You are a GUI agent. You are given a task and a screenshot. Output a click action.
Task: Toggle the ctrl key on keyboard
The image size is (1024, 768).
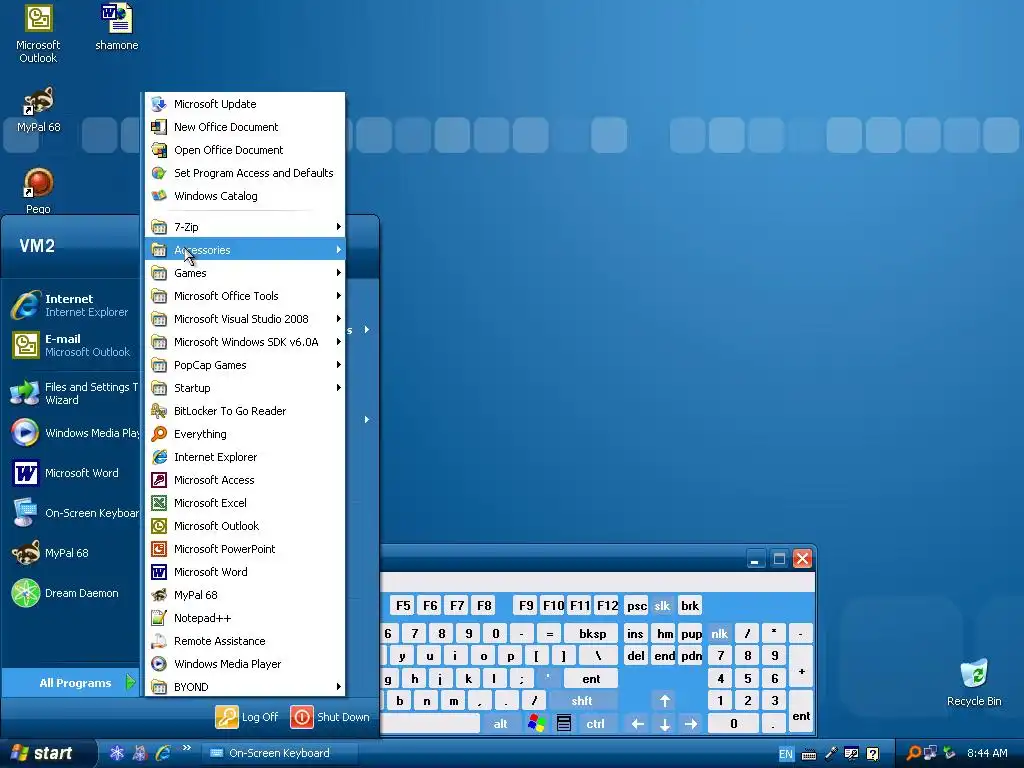[x=595, y=724]
